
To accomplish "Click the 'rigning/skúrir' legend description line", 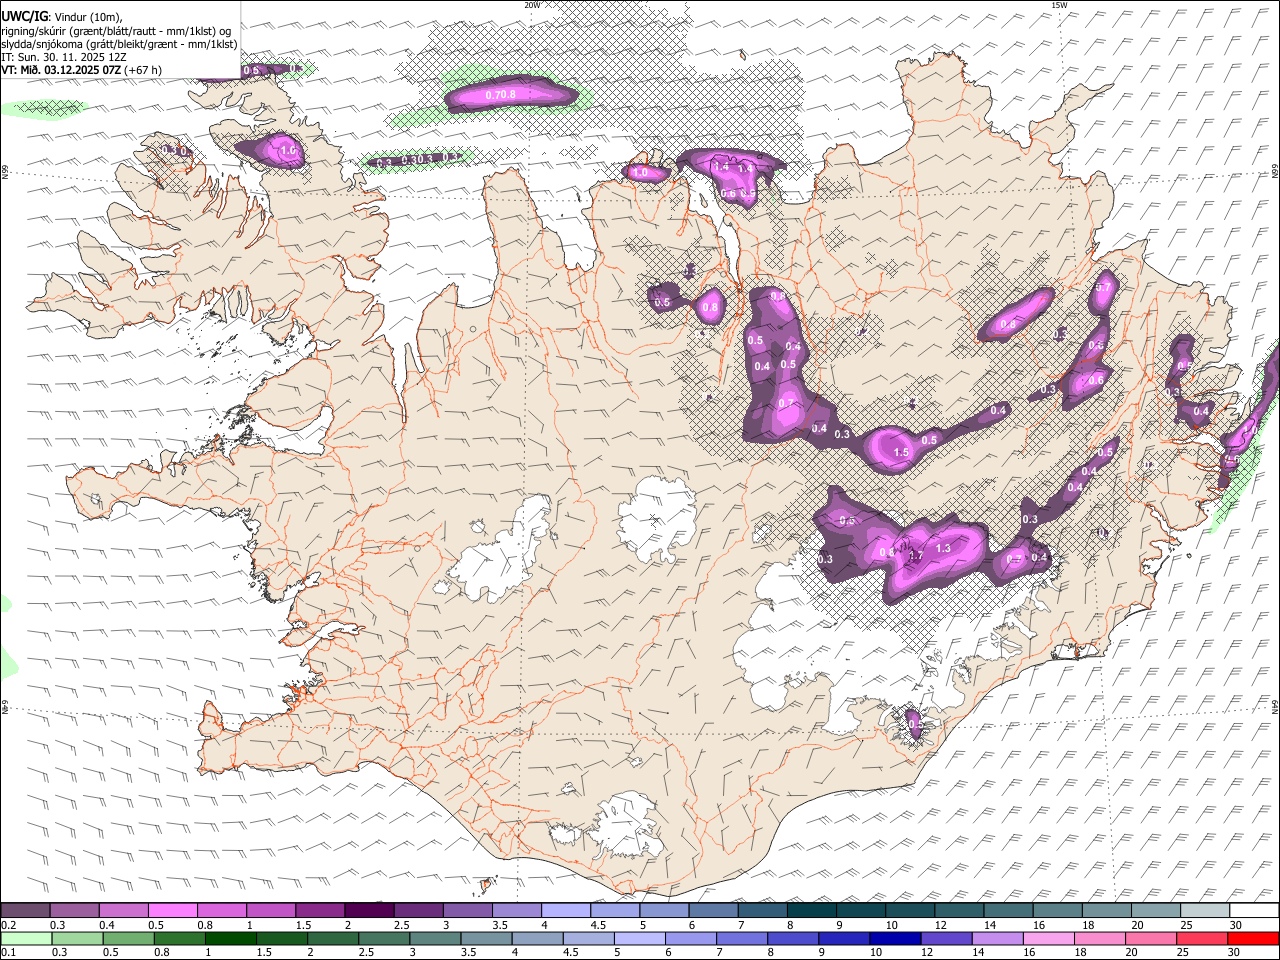I will coord(115,31).
